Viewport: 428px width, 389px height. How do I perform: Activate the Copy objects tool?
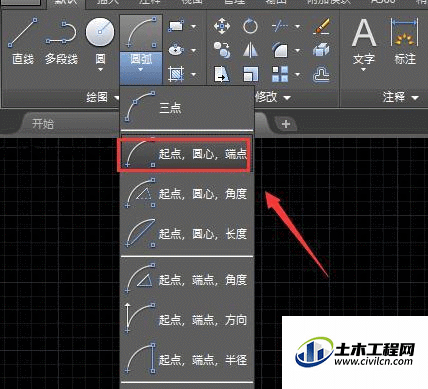[x=222, y=50]
